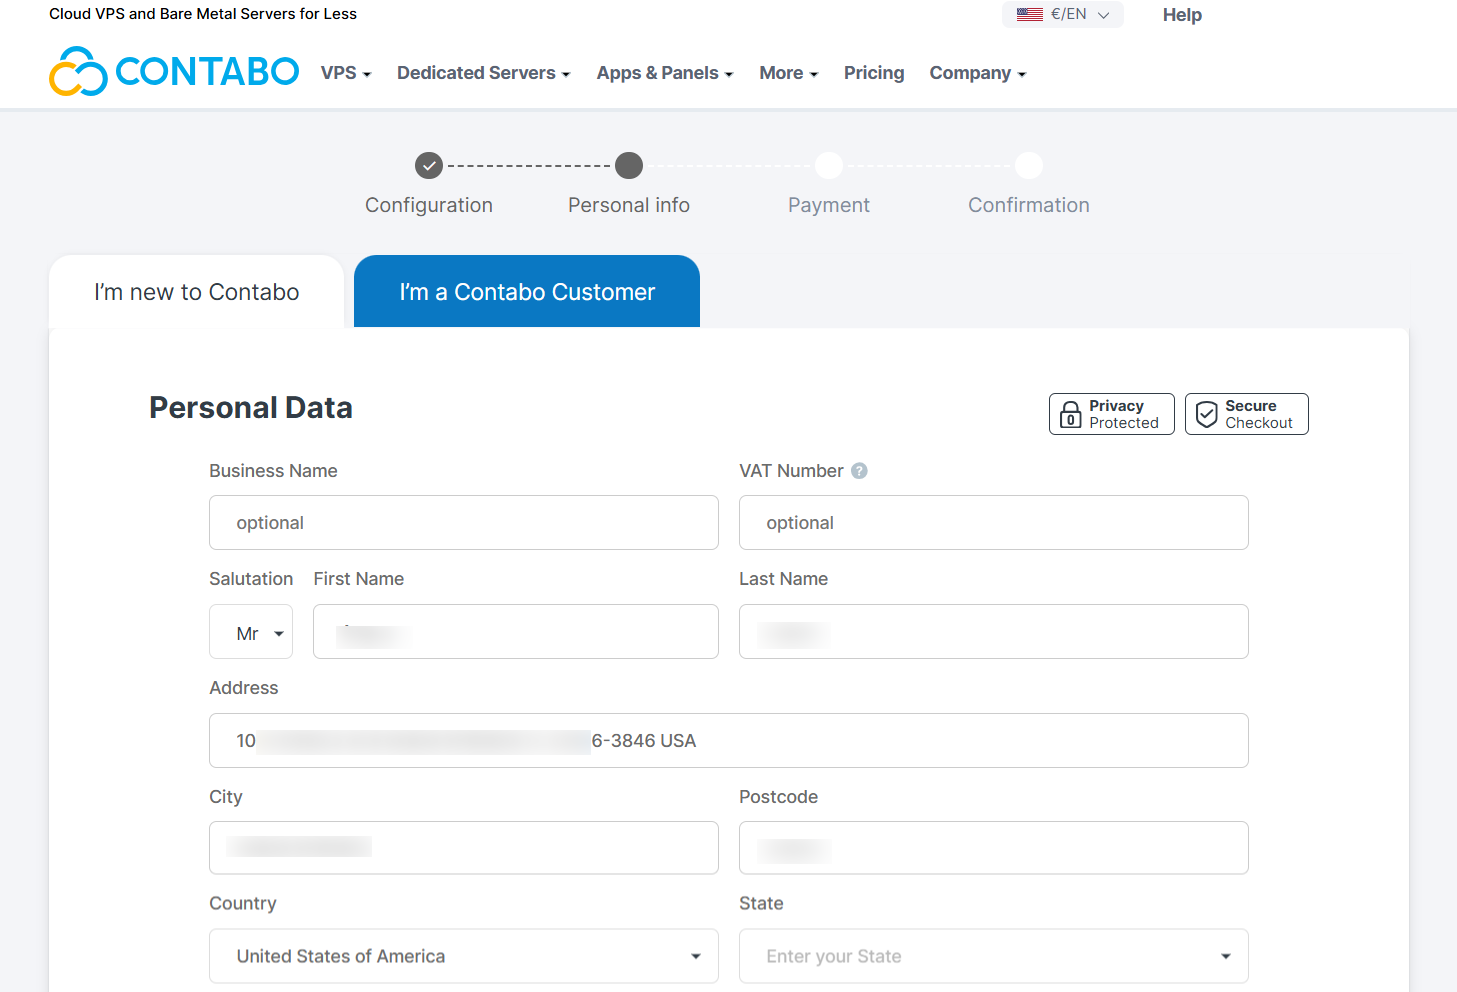The width and height of the screenshot is (1457, 992).
Task: Open the Help link
Action: coord(1182,15)
